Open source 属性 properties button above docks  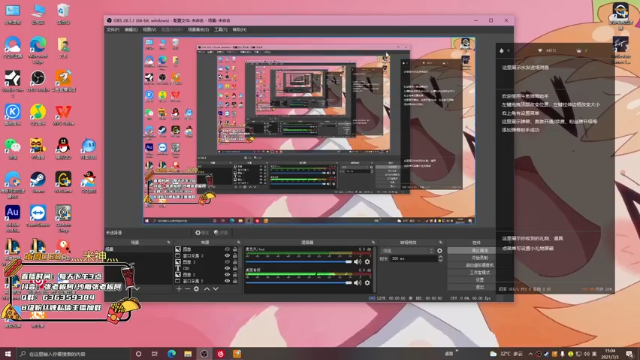202,233
